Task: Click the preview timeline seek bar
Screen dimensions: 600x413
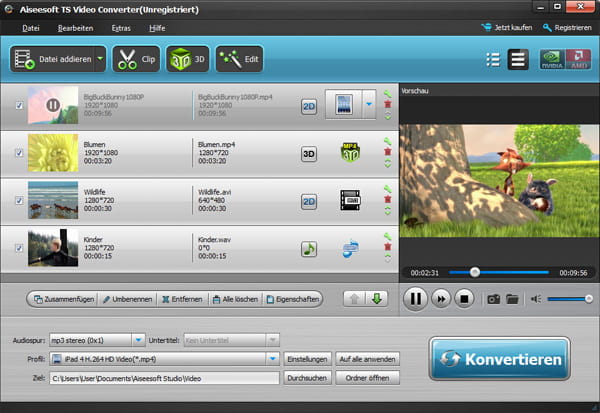Action: pos(499,273)
